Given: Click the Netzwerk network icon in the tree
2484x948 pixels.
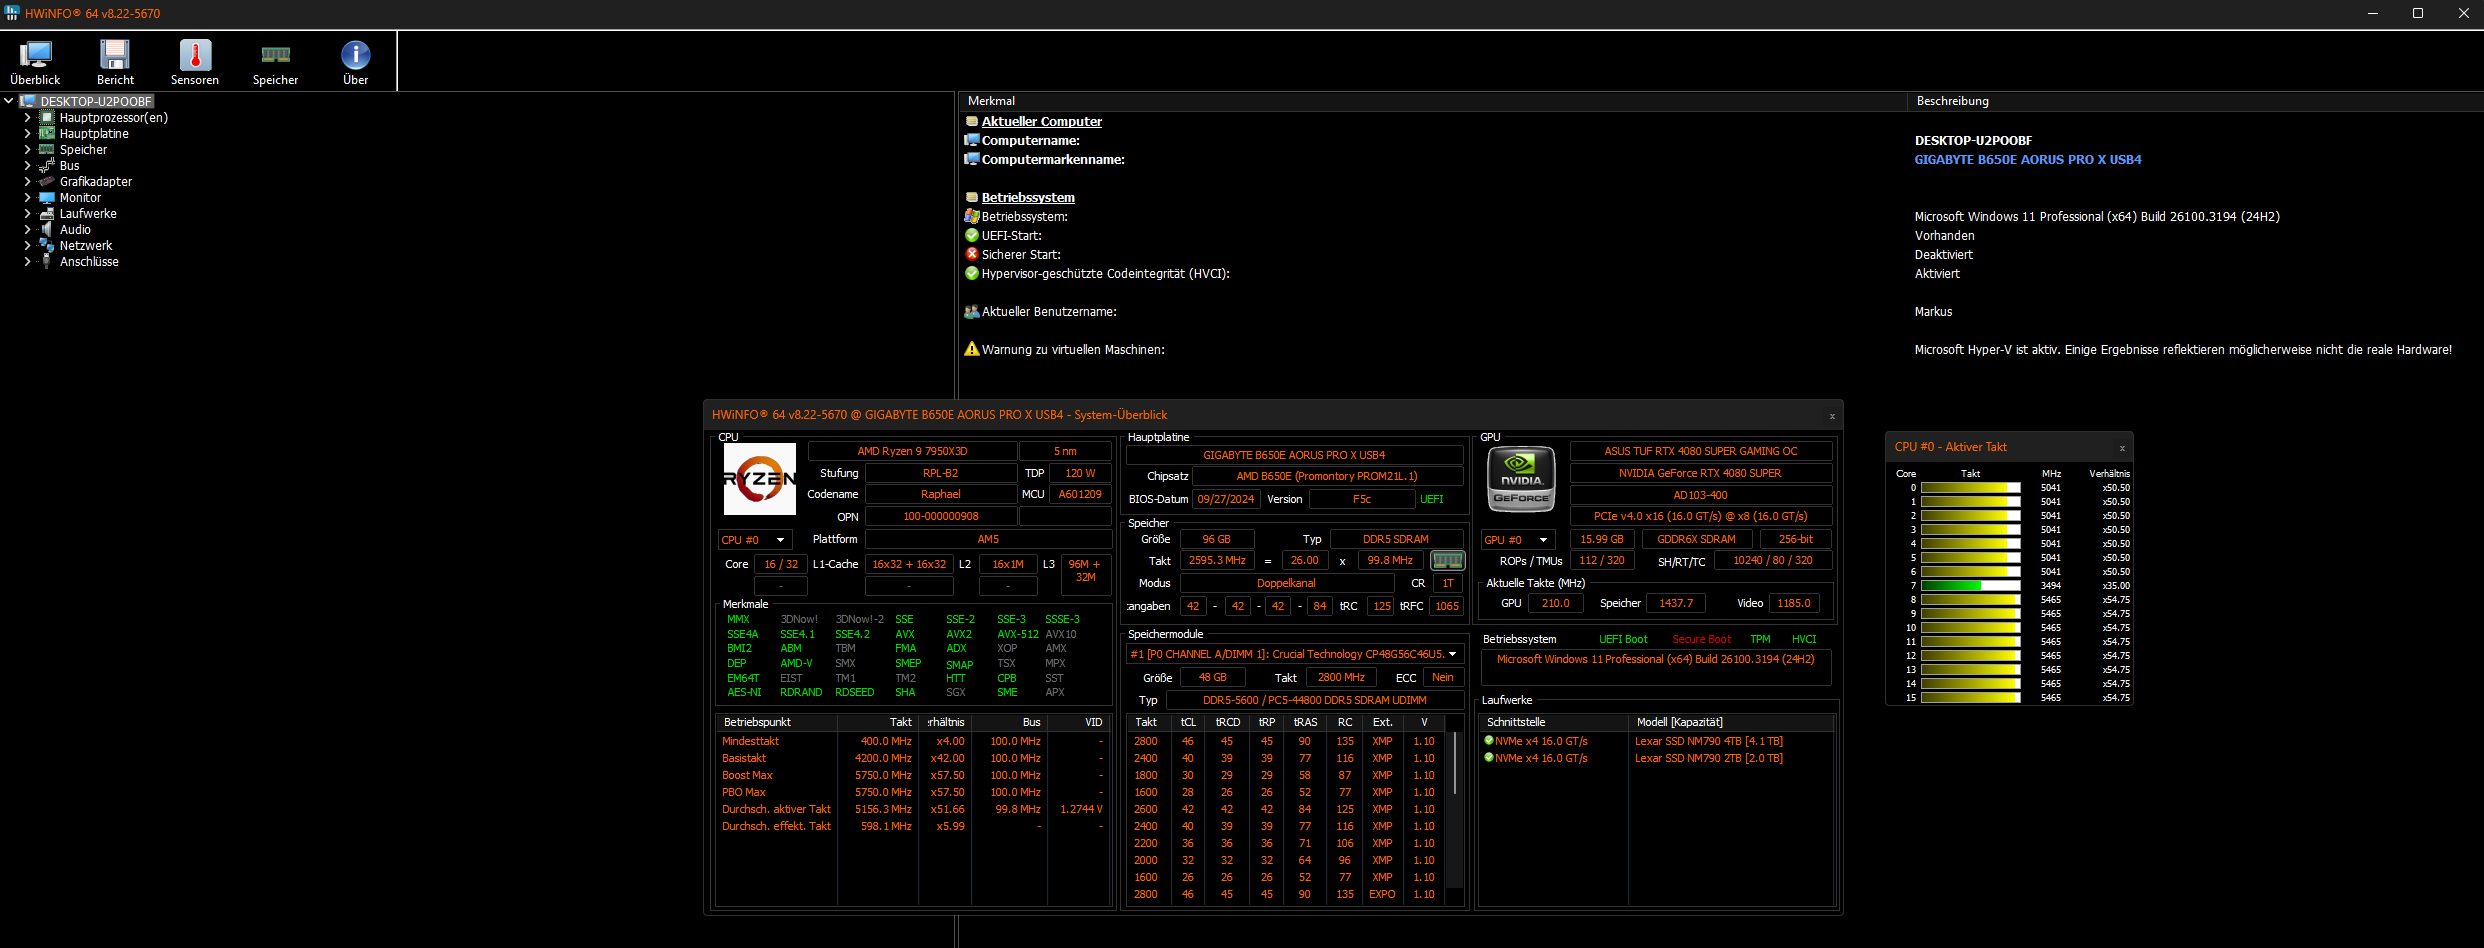Looking at the screenshot, I should pos(46,246).
